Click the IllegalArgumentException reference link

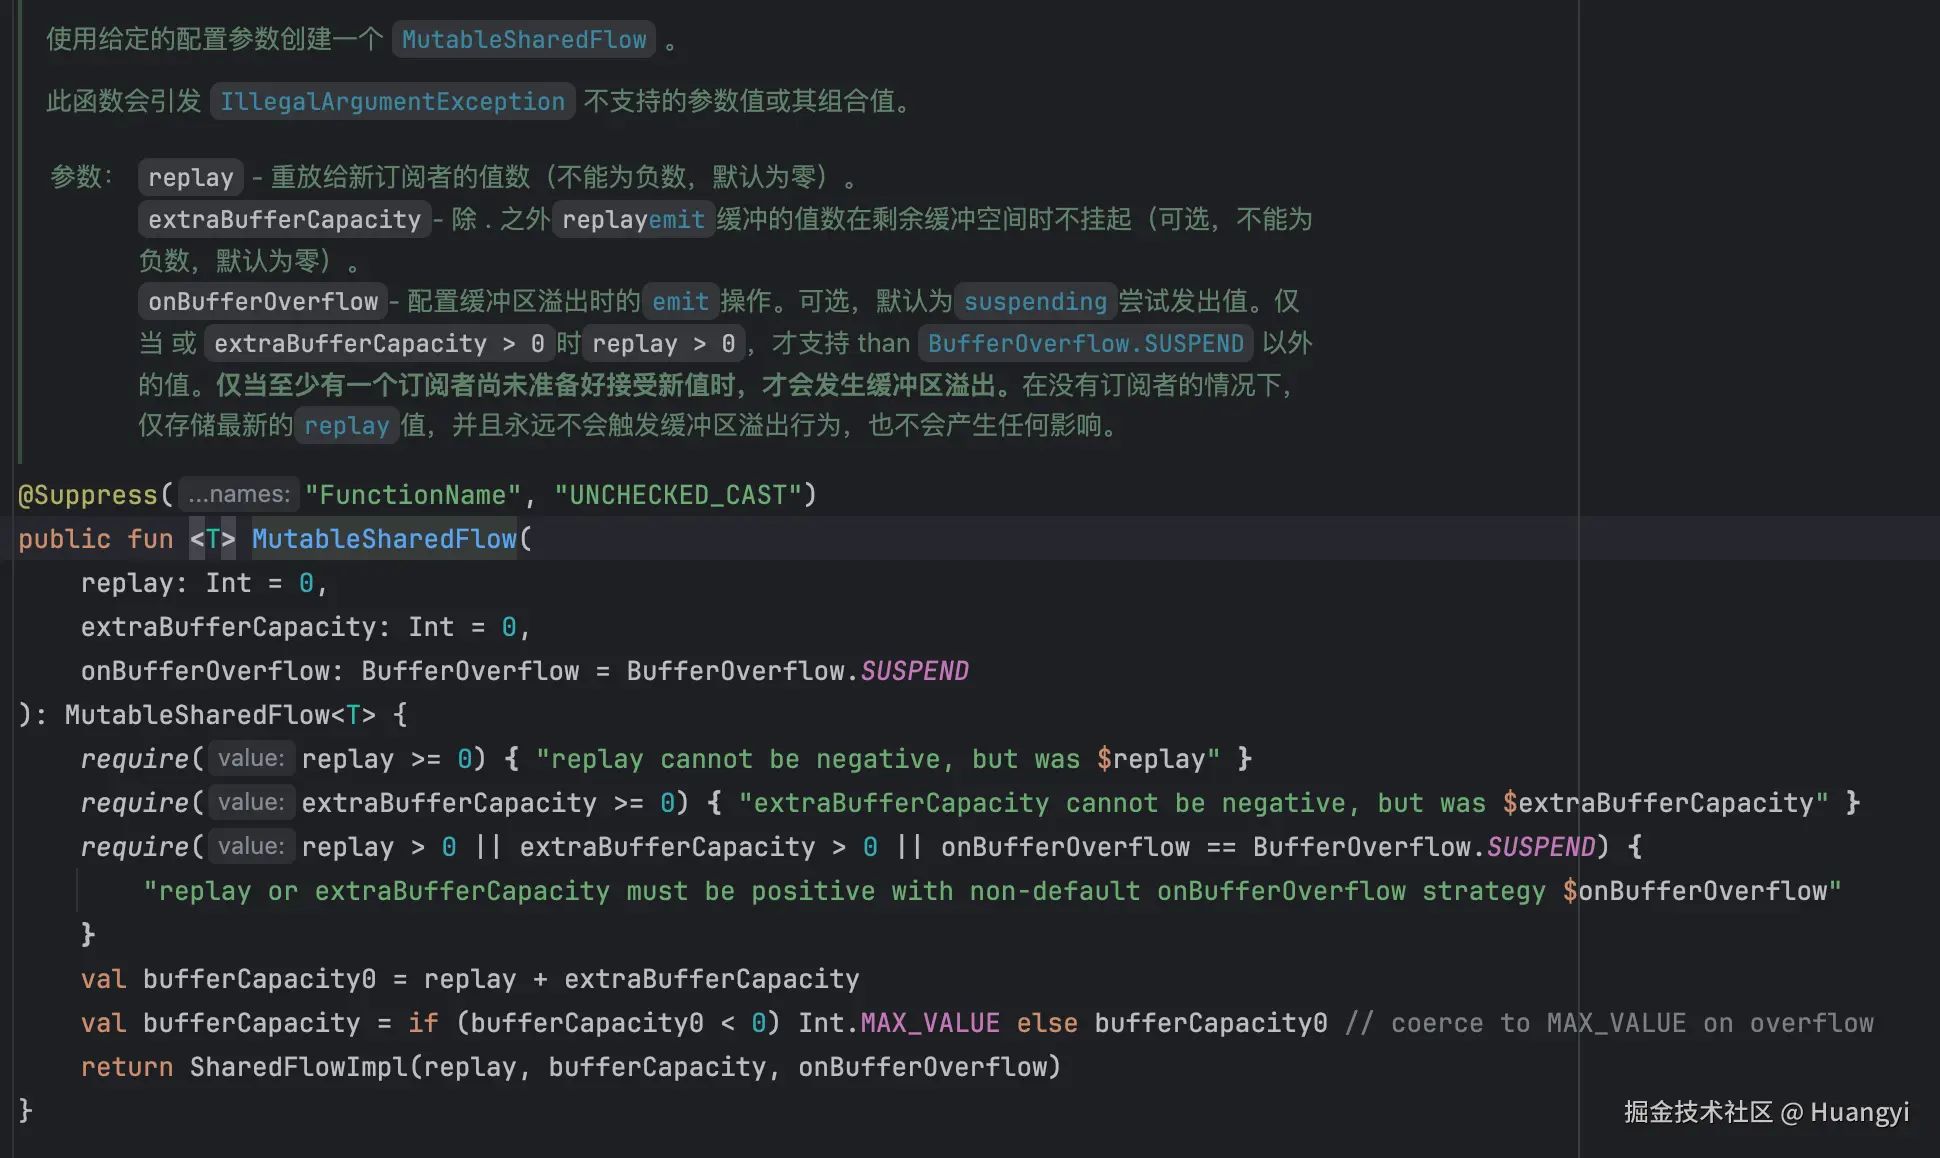point(392,101)
